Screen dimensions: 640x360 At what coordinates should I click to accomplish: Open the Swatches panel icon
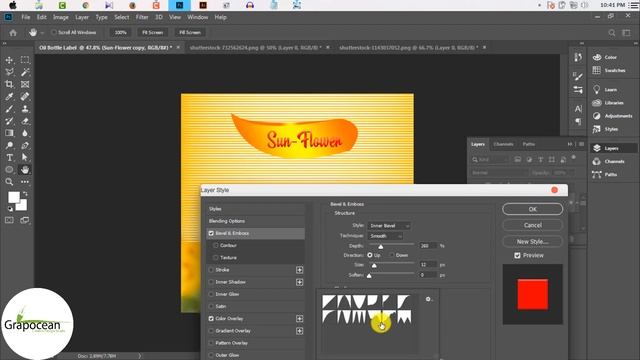point(597,70)
